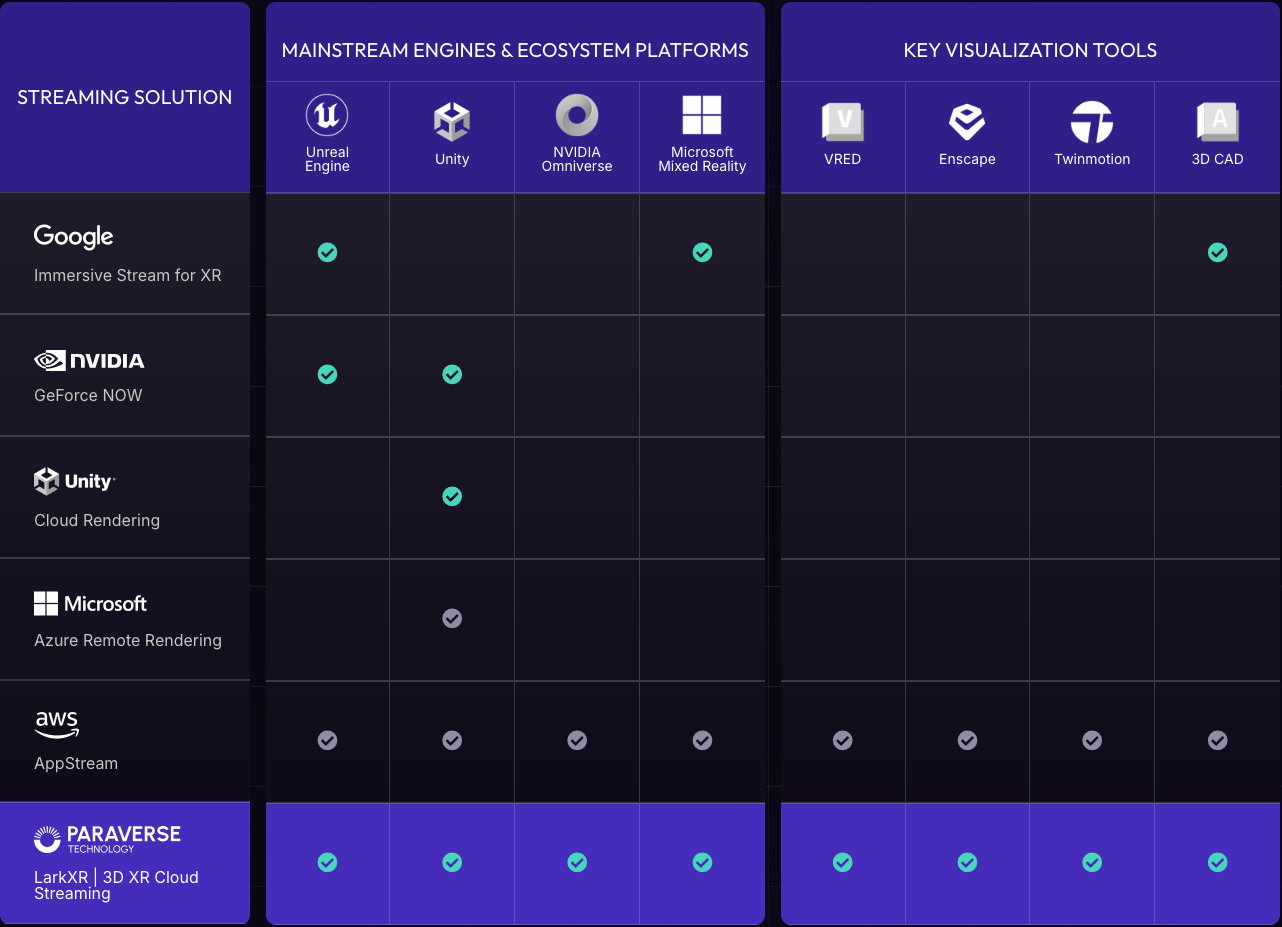Click the 'GeForce NOW' label
Image resolution: width=1282 pixels, height=927 pixels.
click(88, 395)
